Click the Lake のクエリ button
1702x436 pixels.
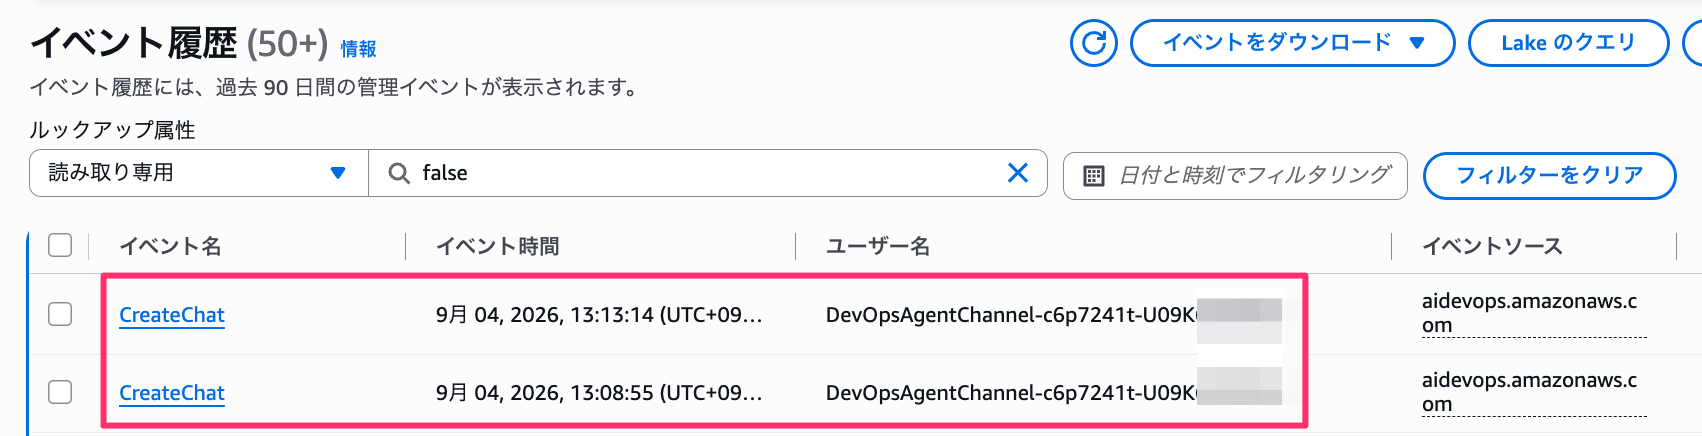(x=1568, y=43)
